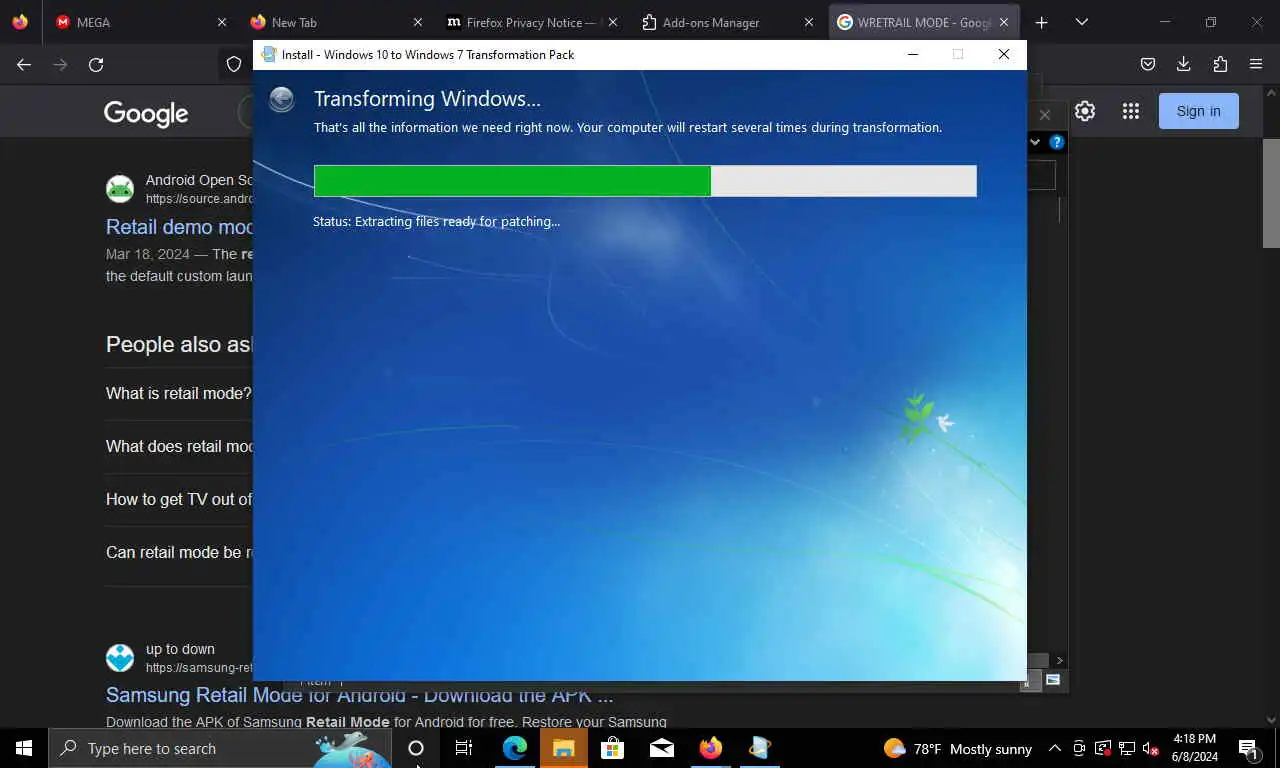Image resolution: width=1280 pixels, height=768 pixels.
Task: Switch to Firefox on the taskbar
Action: (x=710, y=748)
